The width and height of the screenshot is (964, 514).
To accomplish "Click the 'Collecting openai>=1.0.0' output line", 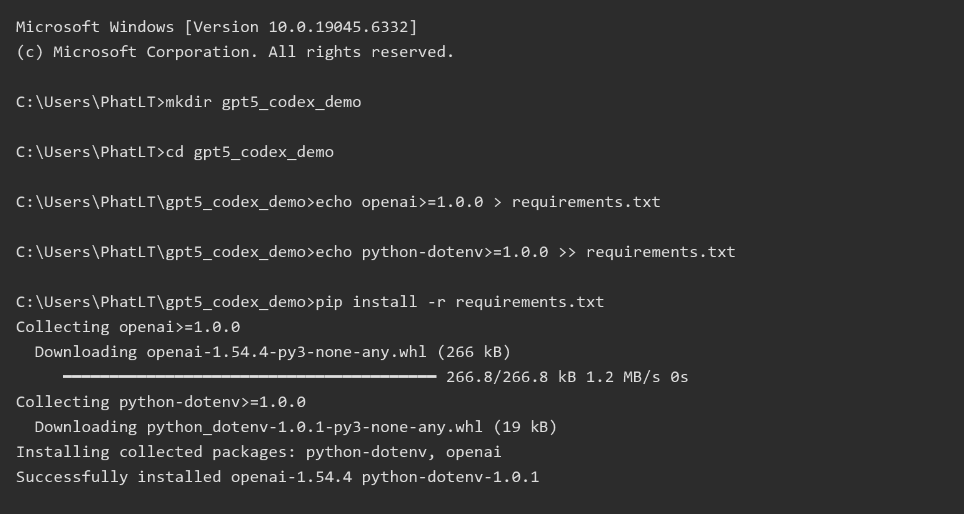I will [128, 327].
